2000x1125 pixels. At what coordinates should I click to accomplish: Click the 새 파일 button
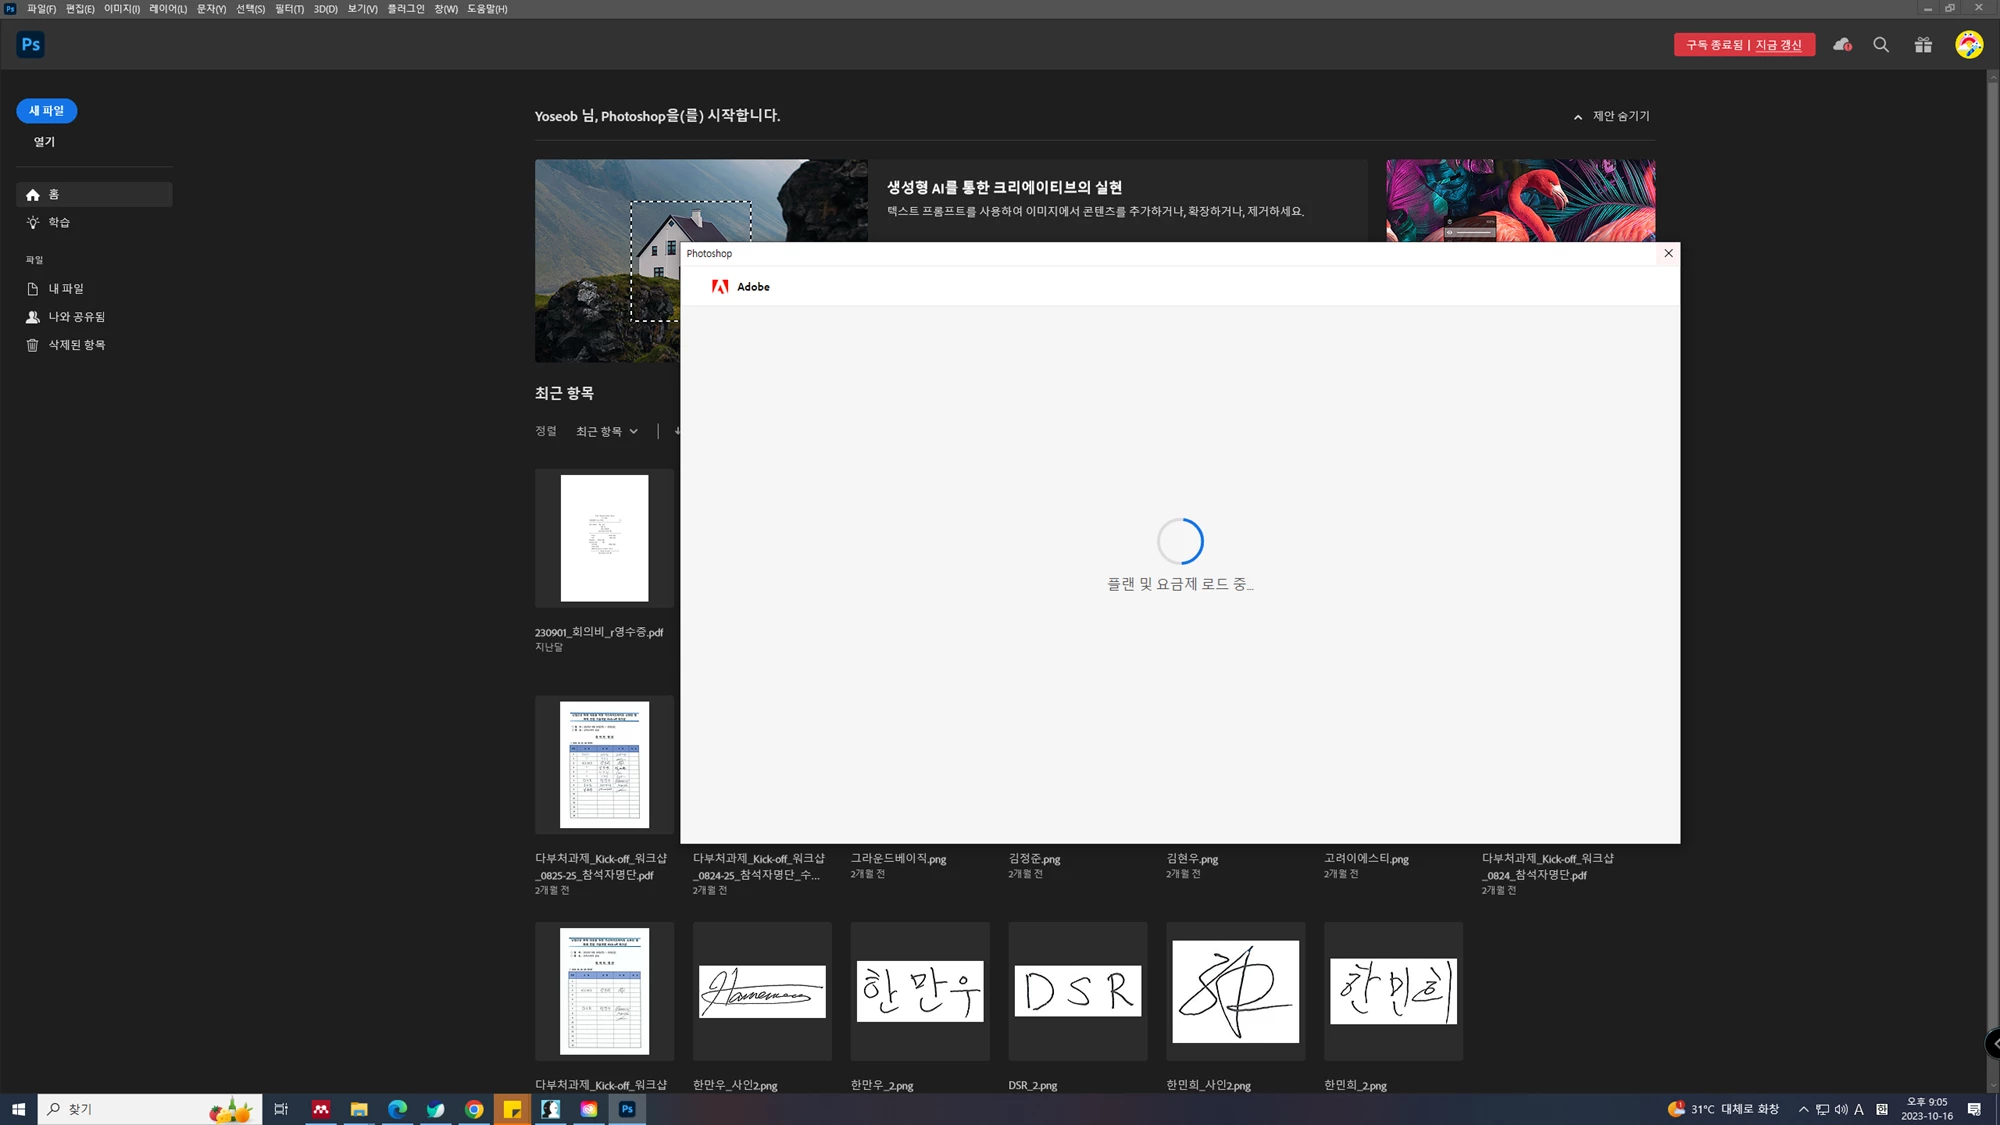[46, 111]
